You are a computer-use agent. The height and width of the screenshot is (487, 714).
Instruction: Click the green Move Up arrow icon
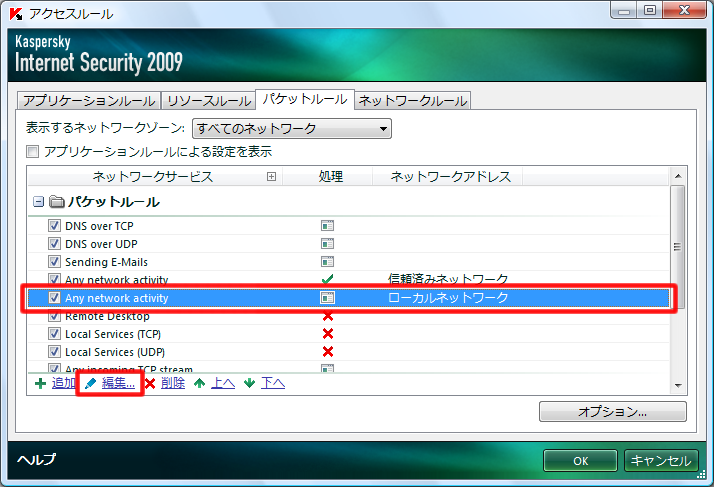200,383
